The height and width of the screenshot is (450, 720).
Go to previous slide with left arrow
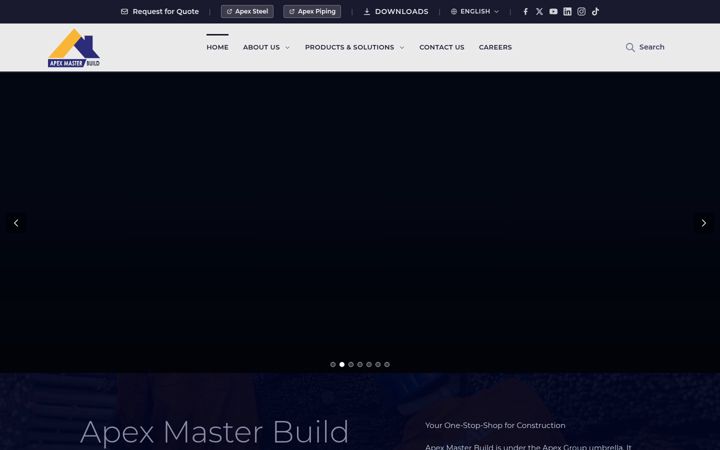tap(16, 223)
